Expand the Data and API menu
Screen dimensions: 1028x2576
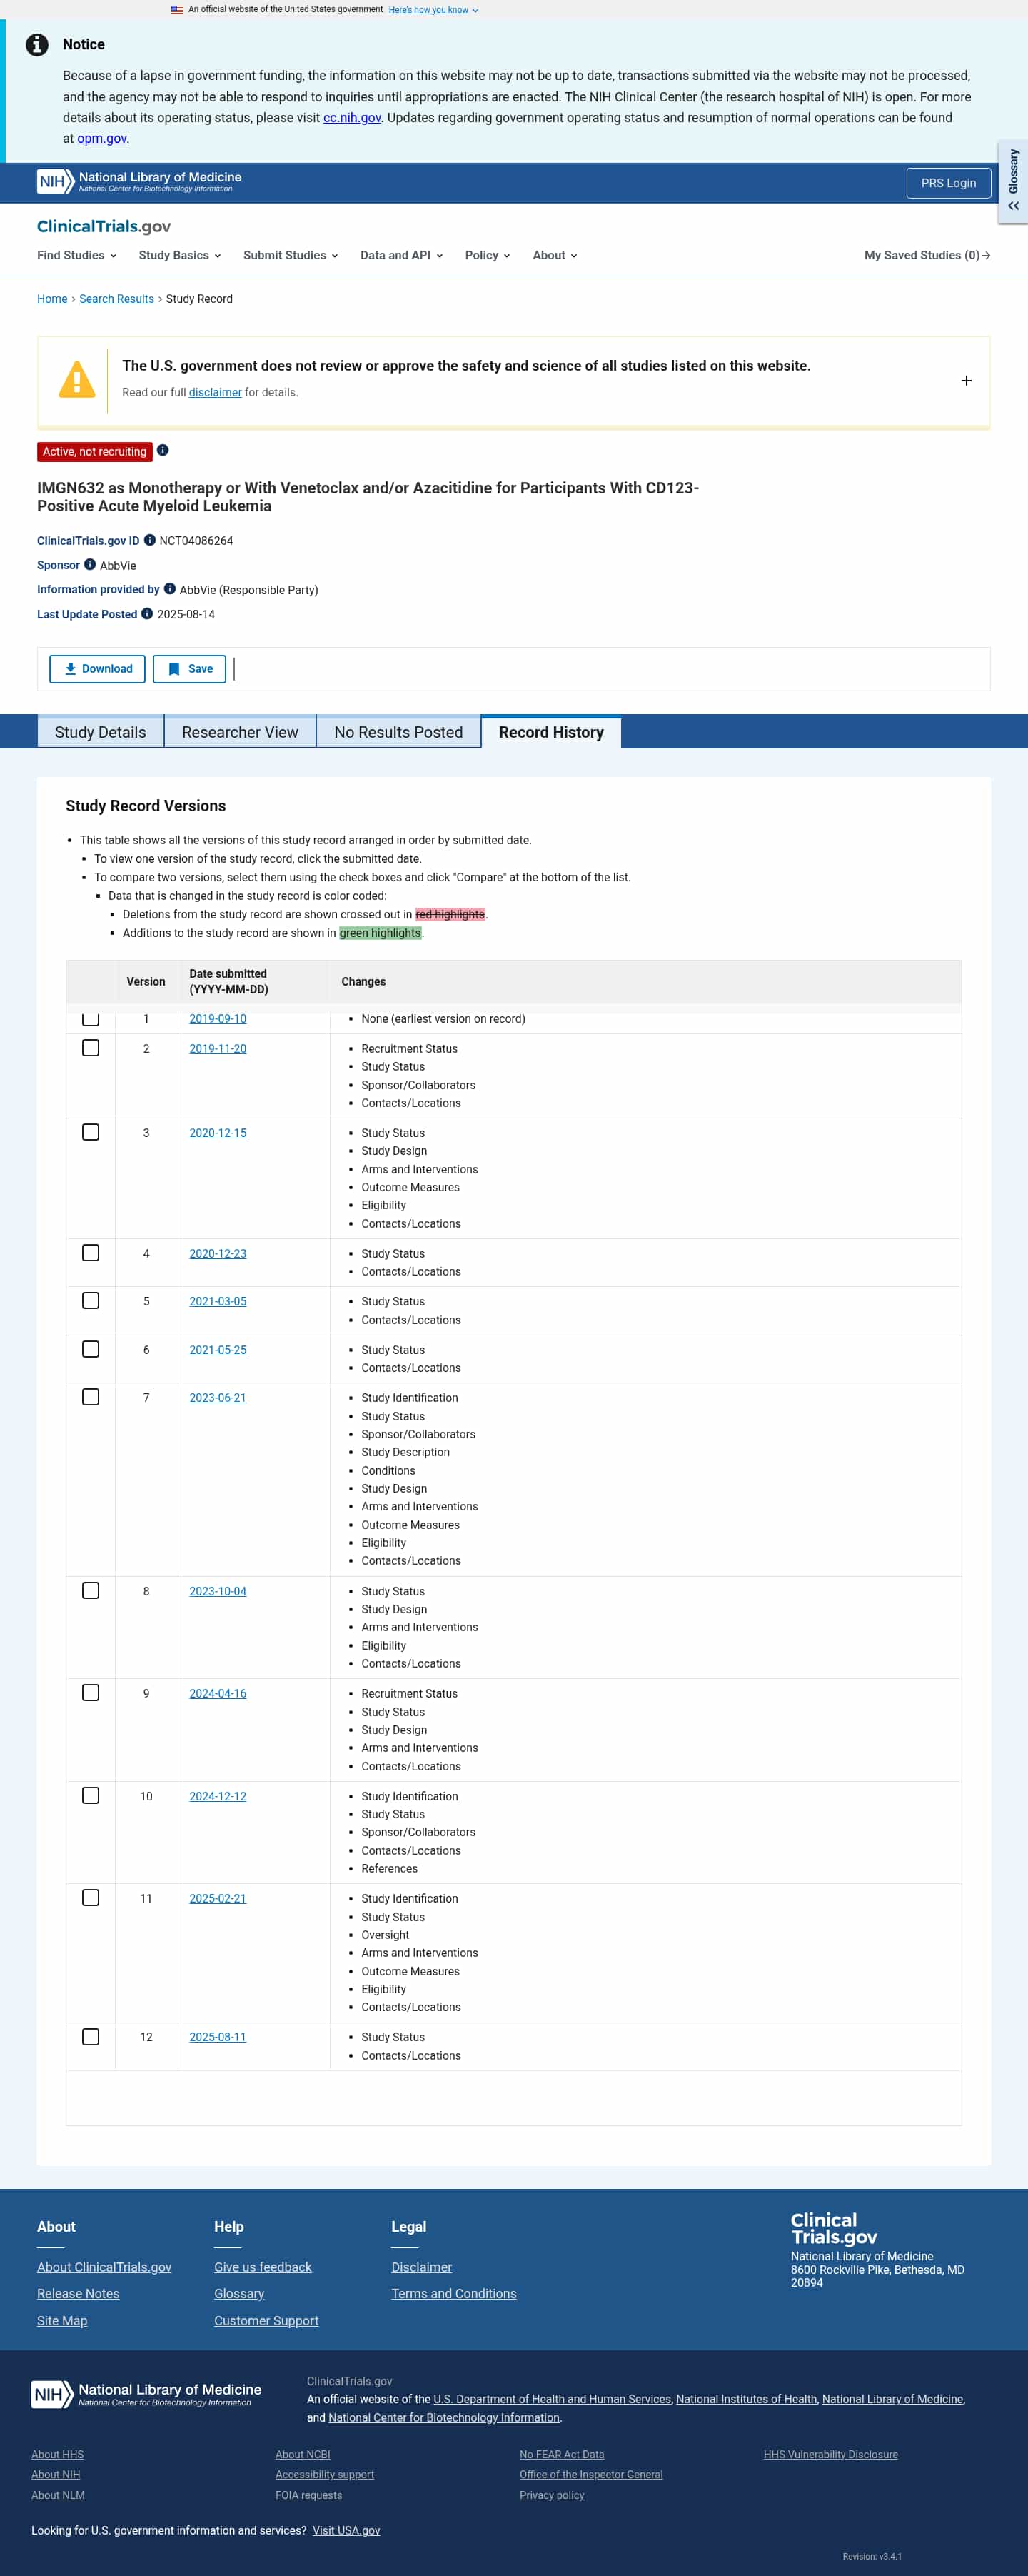pyautogui.click(x=400, y=255)
